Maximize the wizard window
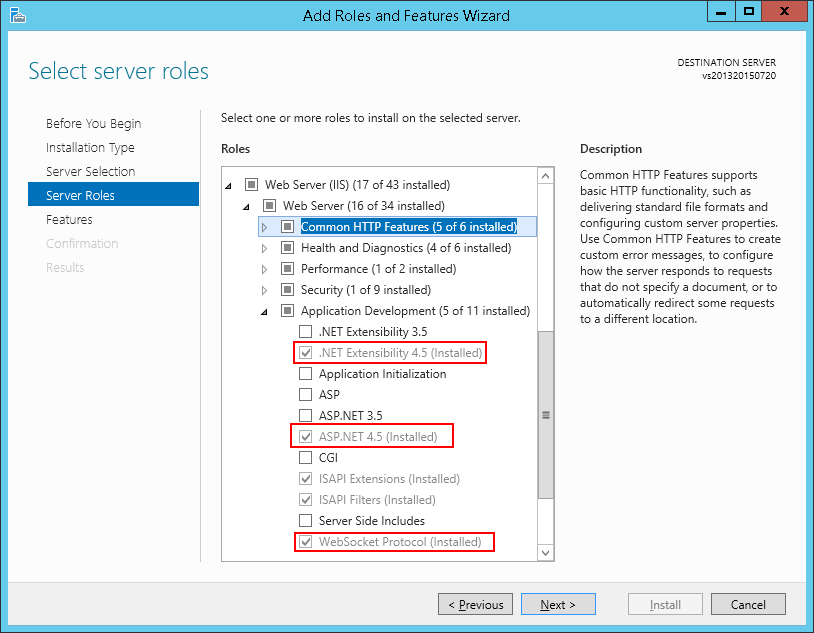The height and width of the screenshot is (633, 814). [749, 11]
